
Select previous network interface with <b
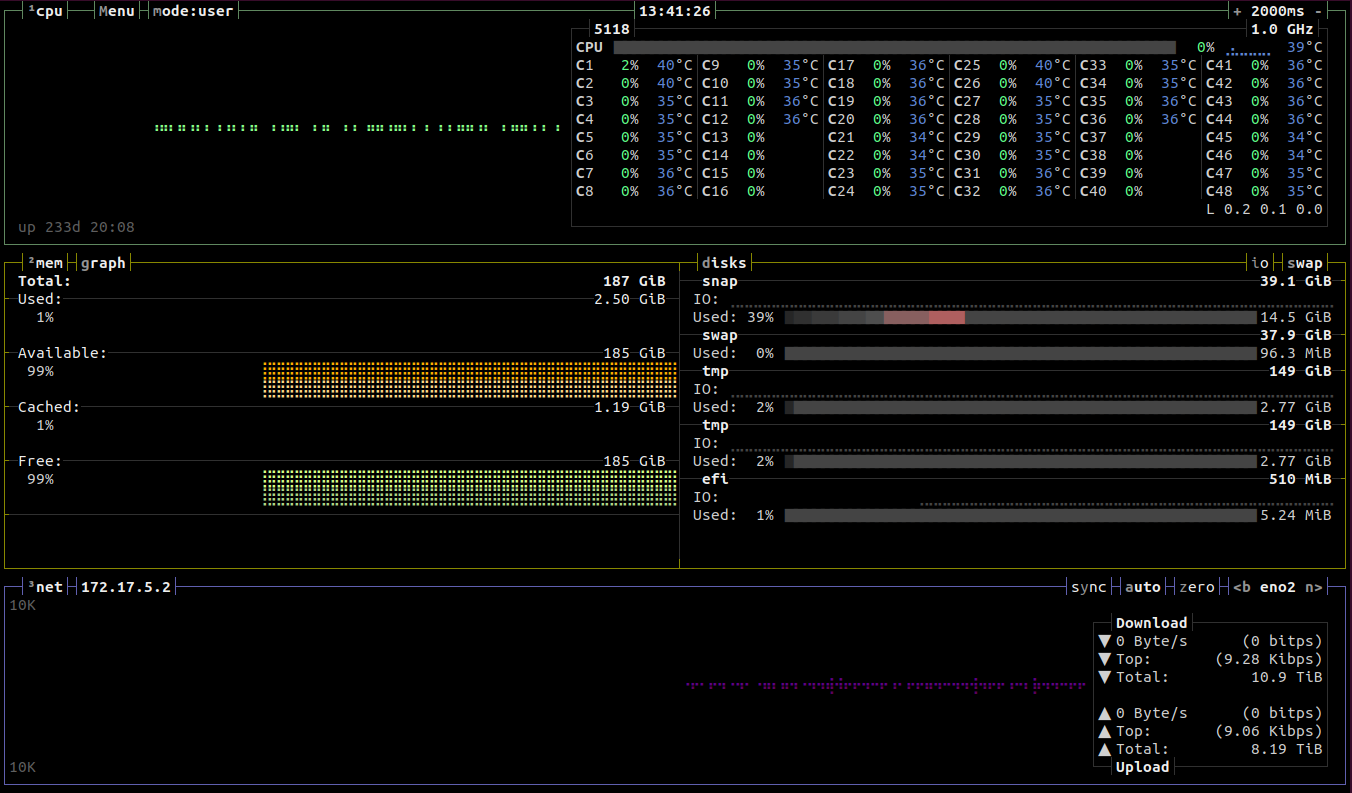click(x=1242, y=587)
